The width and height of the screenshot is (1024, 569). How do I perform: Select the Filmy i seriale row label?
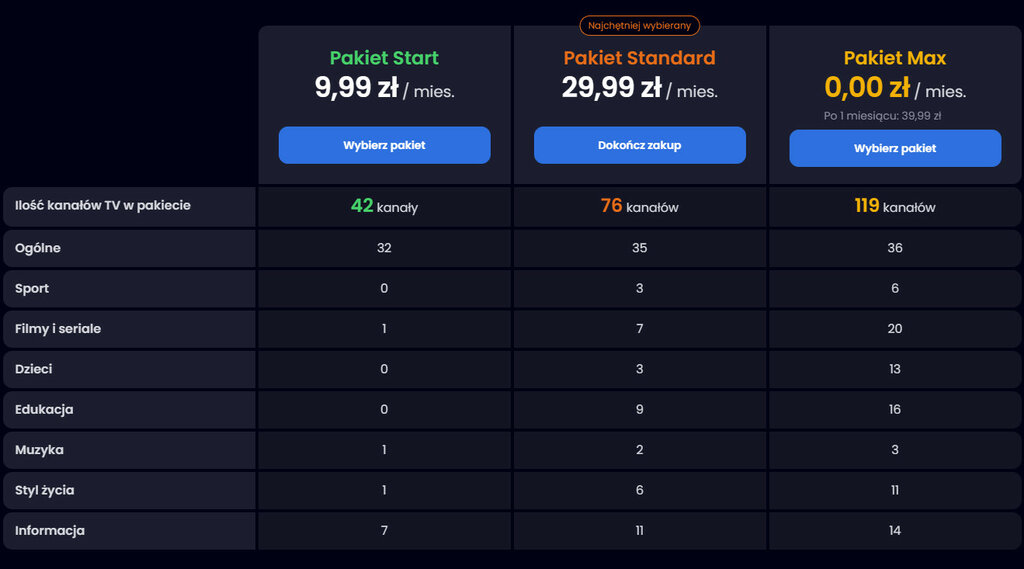coord(58,329)
